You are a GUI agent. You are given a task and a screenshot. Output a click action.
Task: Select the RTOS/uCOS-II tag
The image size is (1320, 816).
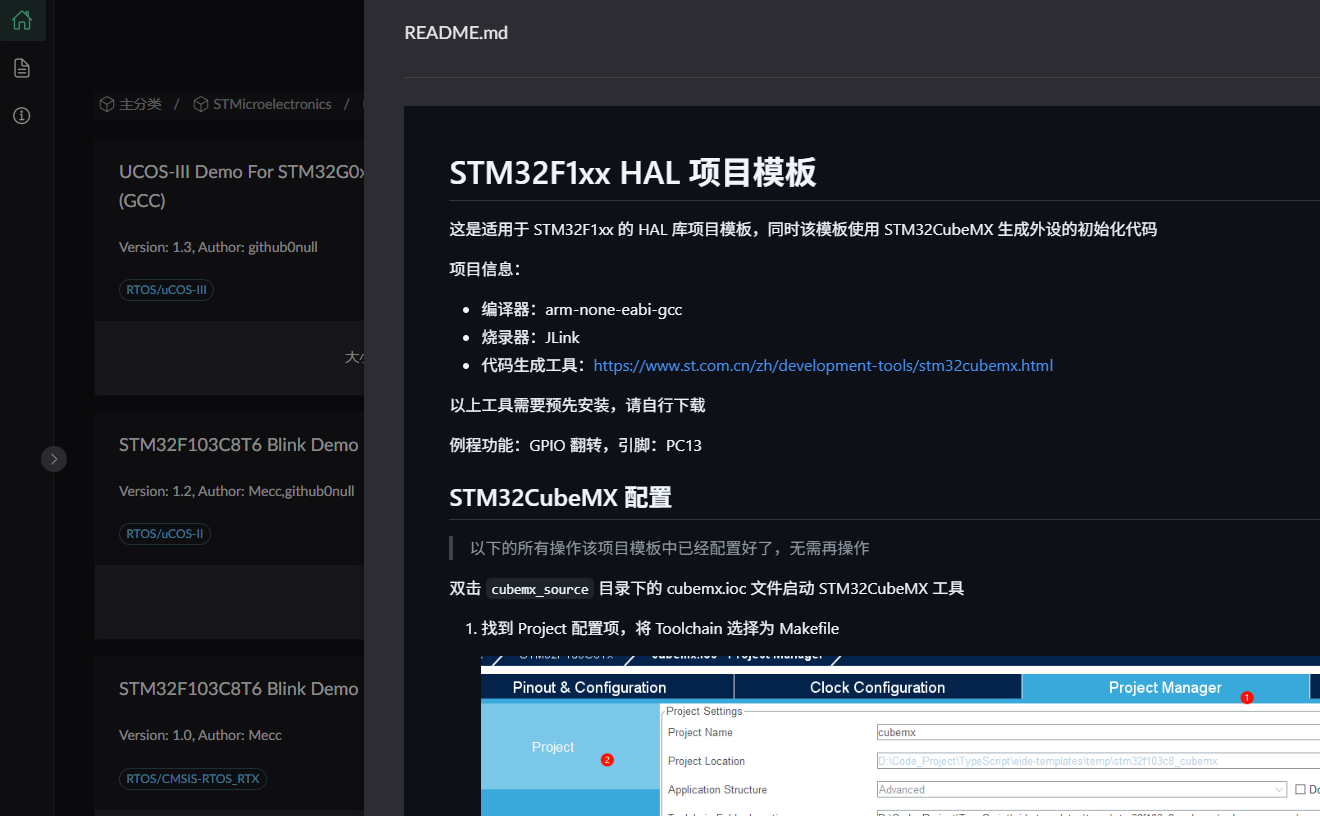click(165, 534)
